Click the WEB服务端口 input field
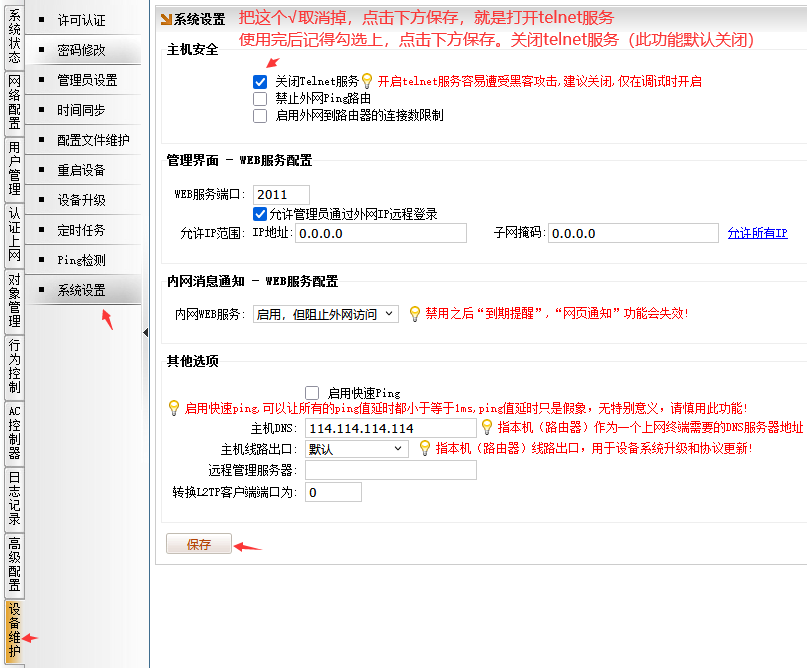 click(281, 194)
